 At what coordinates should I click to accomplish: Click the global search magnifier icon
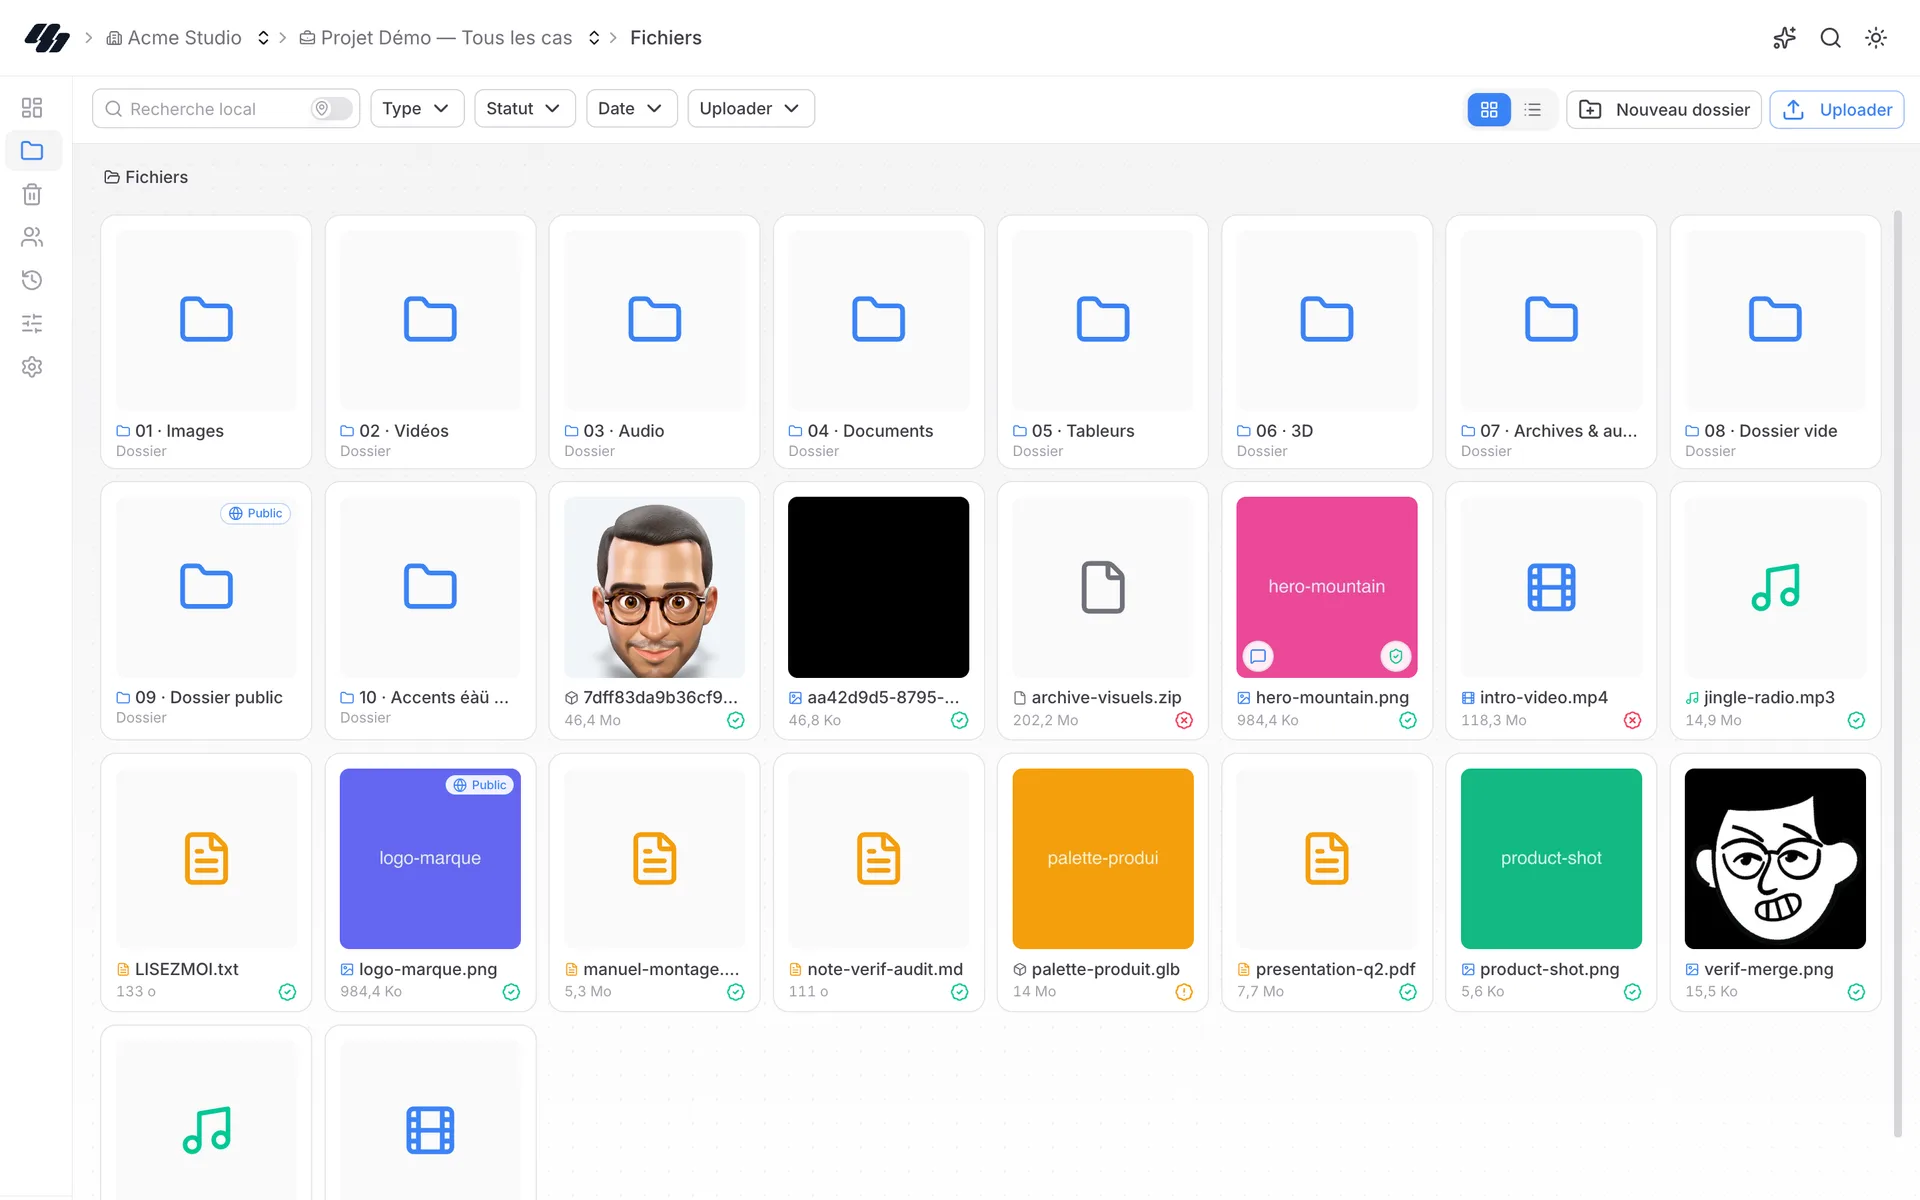tap(1830, 38)
